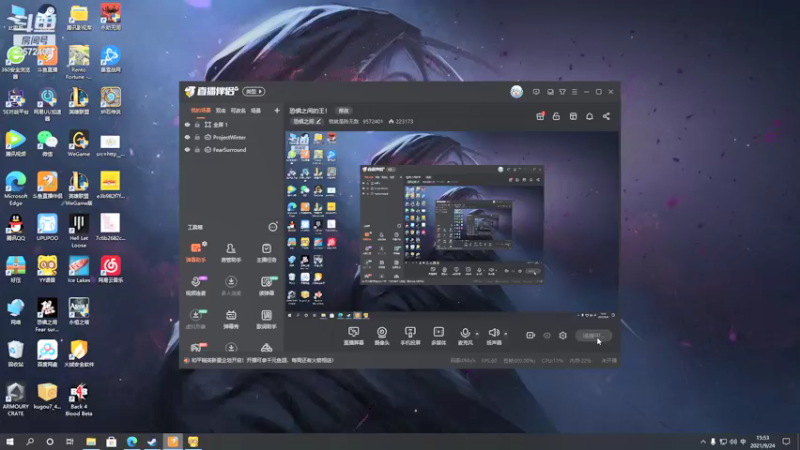This screenshot has width=800, height=450.
Task: Download the 多人连麦 multi-user link tool
Action: (231, 286)
